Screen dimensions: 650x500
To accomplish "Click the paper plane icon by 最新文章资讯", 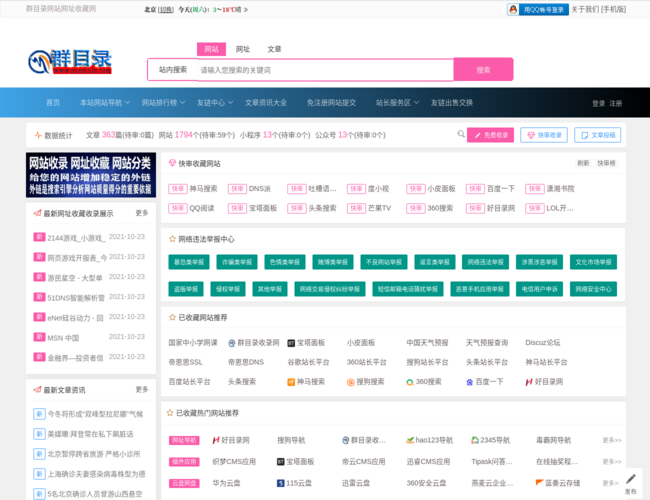I will [37, 390].
